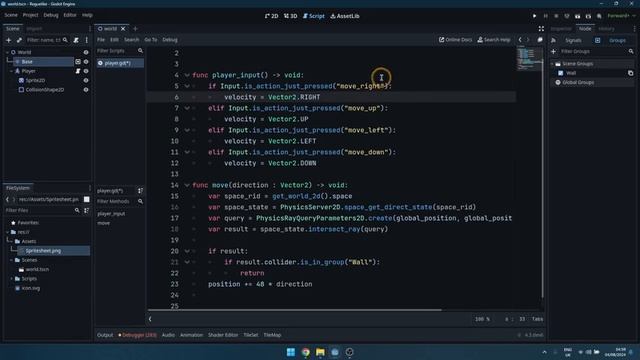Open the Project menu

tap(30, 15)
